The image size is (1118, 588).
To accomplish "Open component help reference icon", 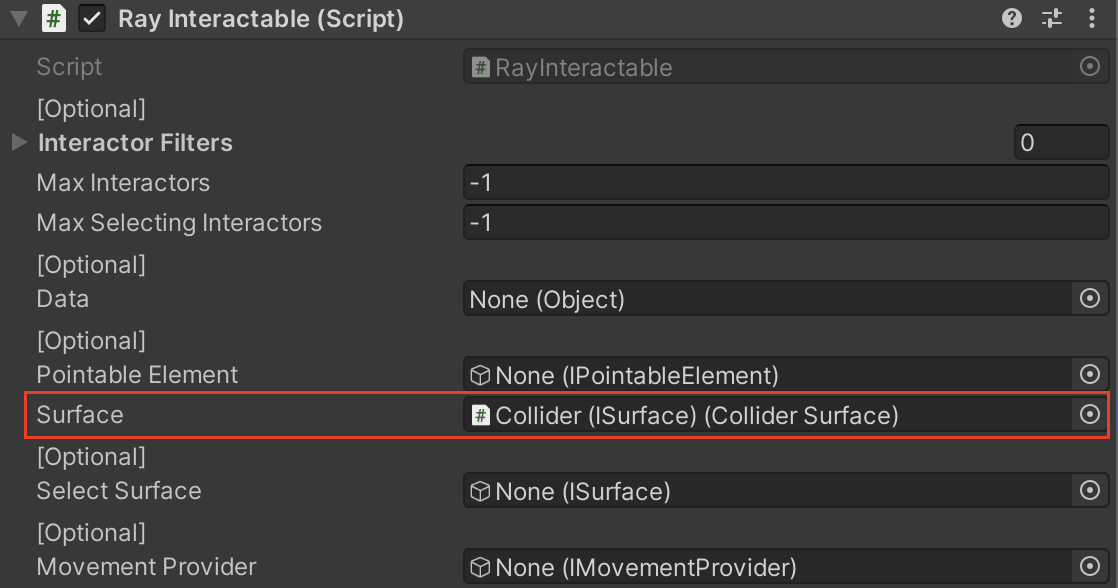I will coord(1012,18).
